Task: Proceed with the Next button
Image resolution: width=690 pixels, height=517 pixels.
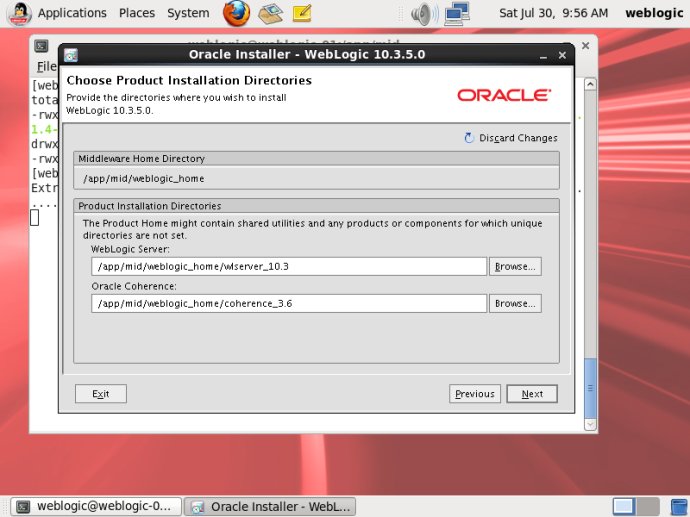Action: coord(532,394)
